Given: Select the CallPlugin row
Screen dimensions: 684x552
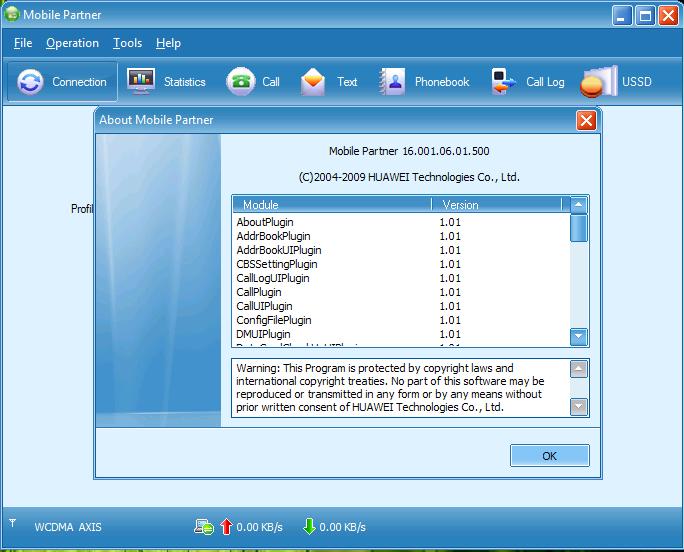Looking at the screenshot, I should 401,292.
